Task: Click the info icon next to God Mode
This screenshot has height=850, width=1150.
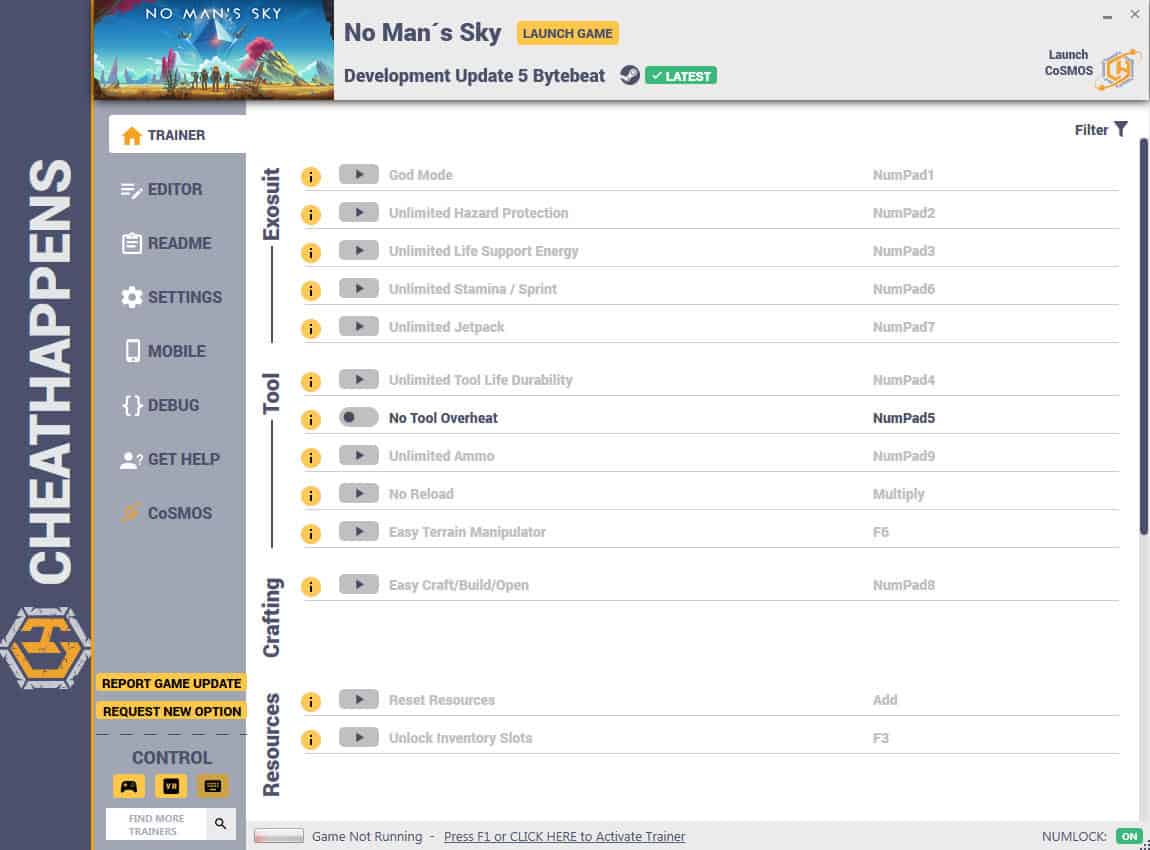Action: 311,177
